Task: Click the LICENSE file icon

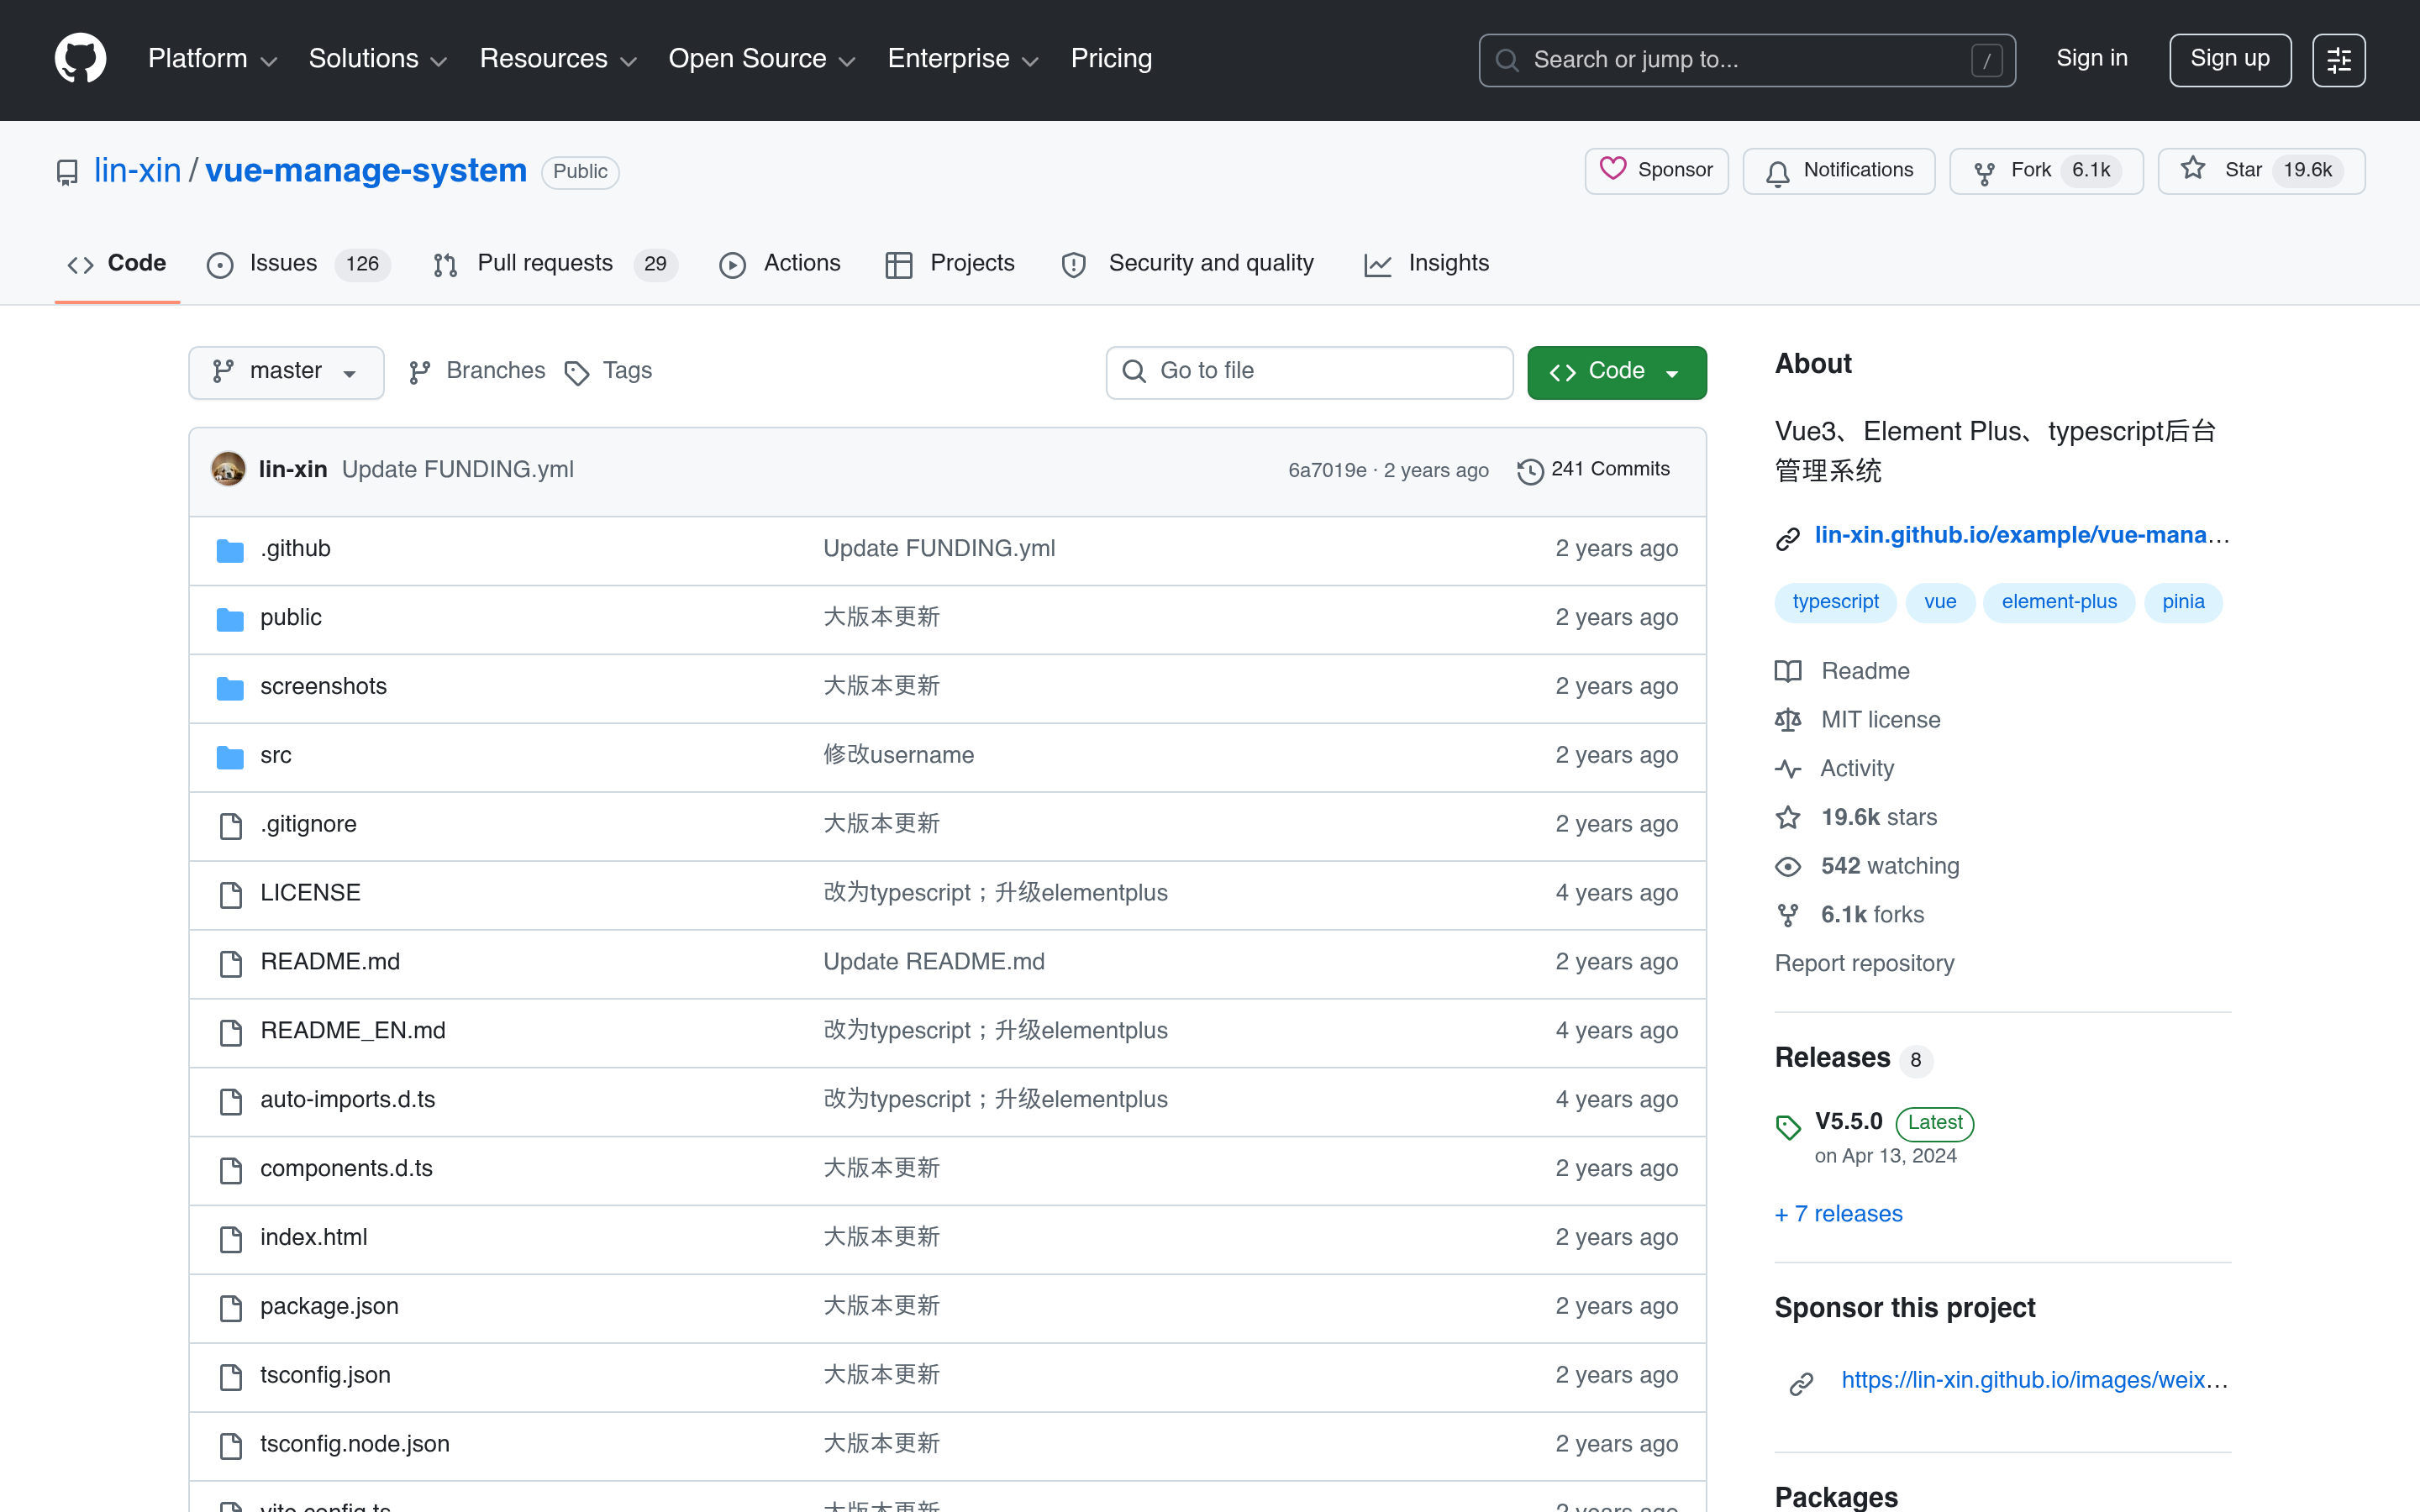Action: [231, 894]
